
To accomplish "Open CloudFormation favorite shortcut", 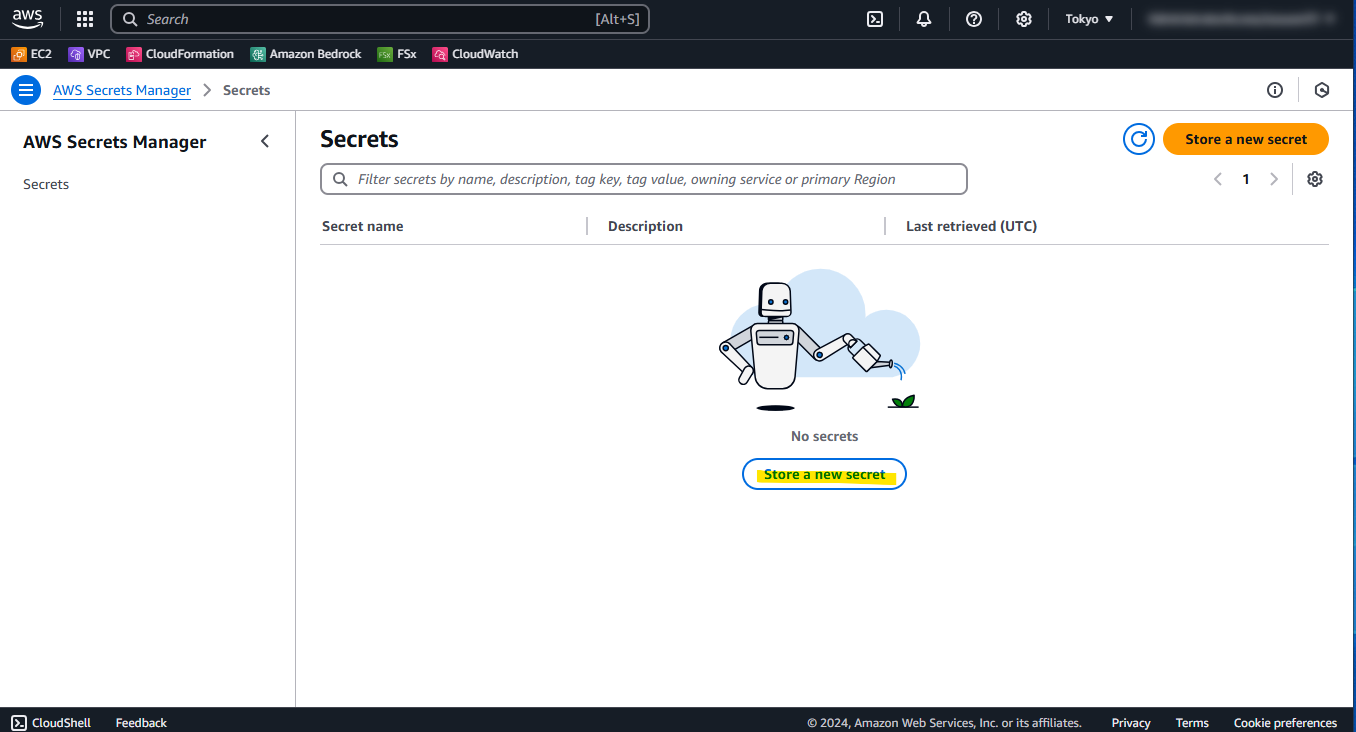I will tap(180, 54).
